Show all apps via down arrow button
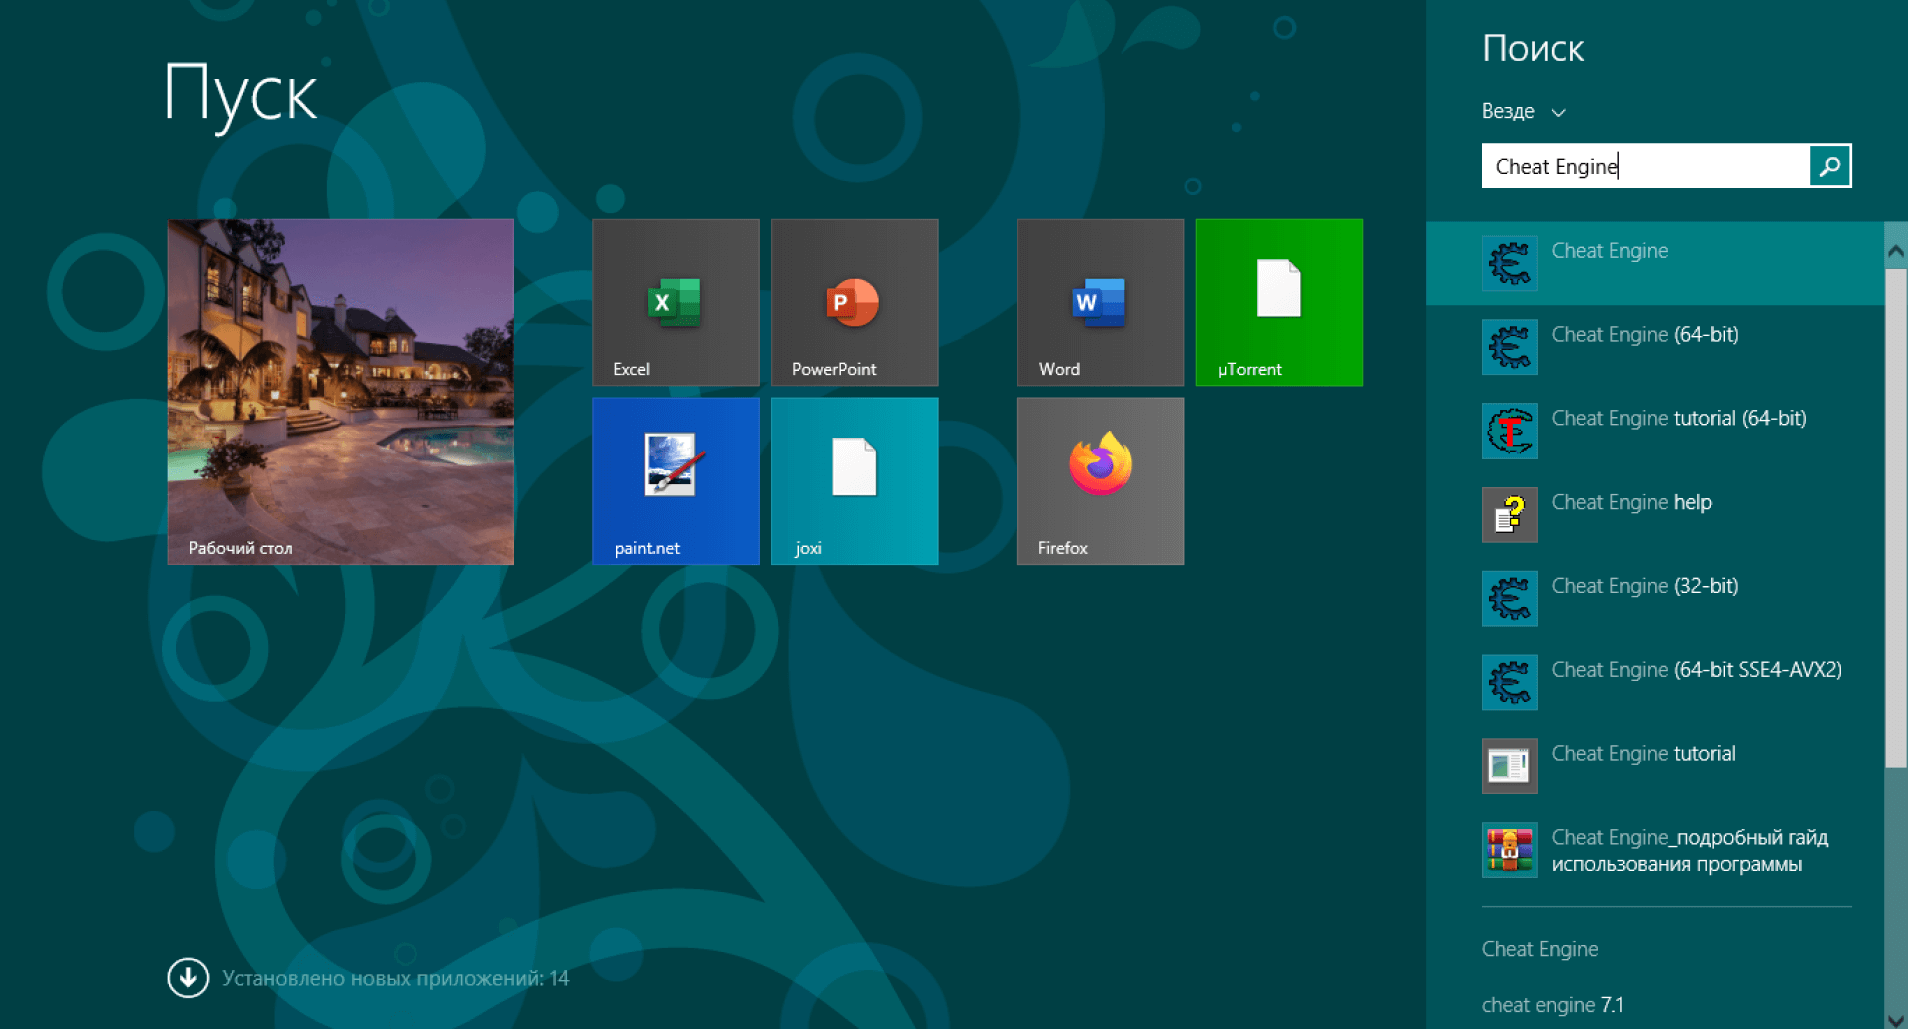 (188, 978)
